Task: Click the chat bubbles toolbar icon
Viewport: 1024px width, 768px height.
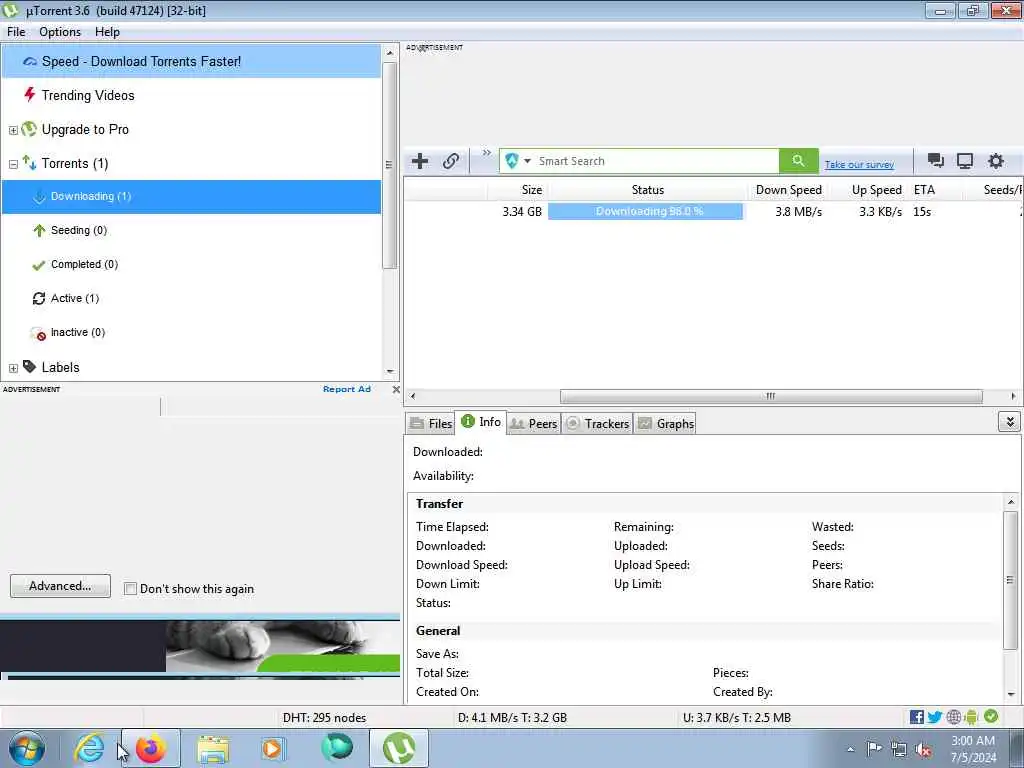Action: [935, 161]
